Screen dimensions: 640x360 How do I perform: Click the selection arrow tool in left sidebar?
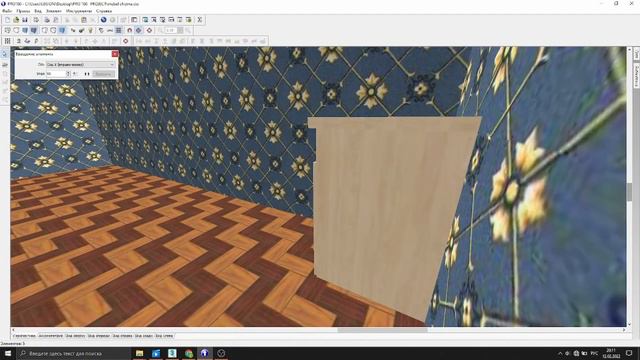[5, 54]
